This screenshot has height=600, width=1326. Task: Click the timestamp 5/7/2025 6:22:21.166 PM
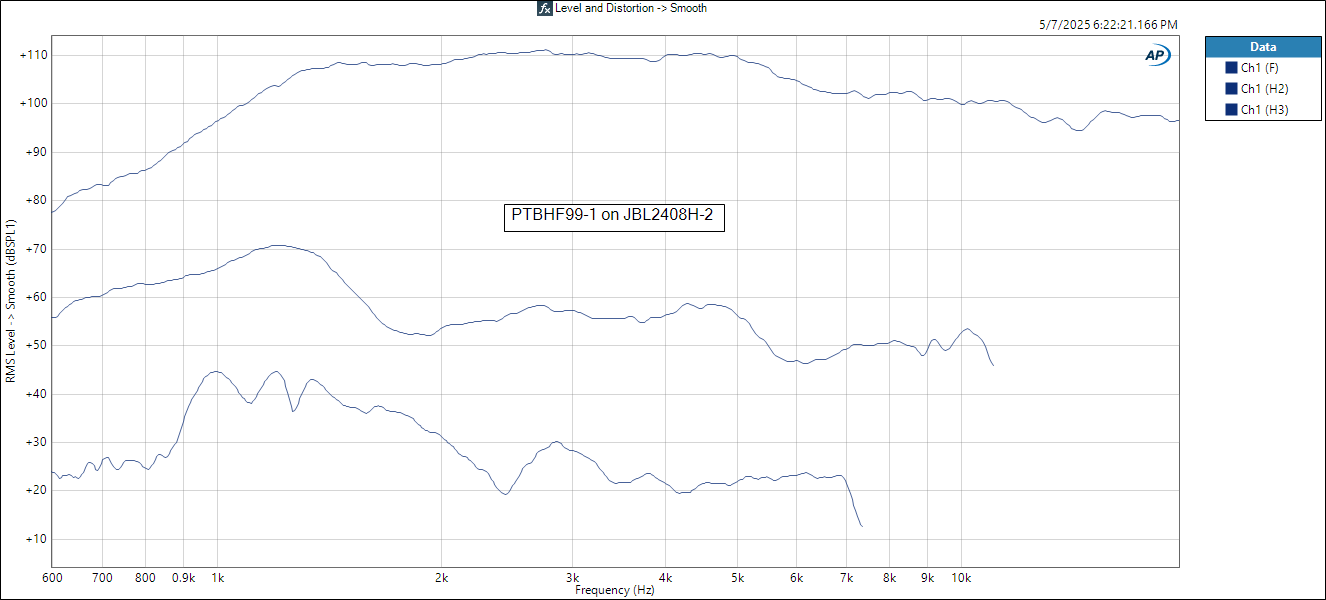(1108, 24)
